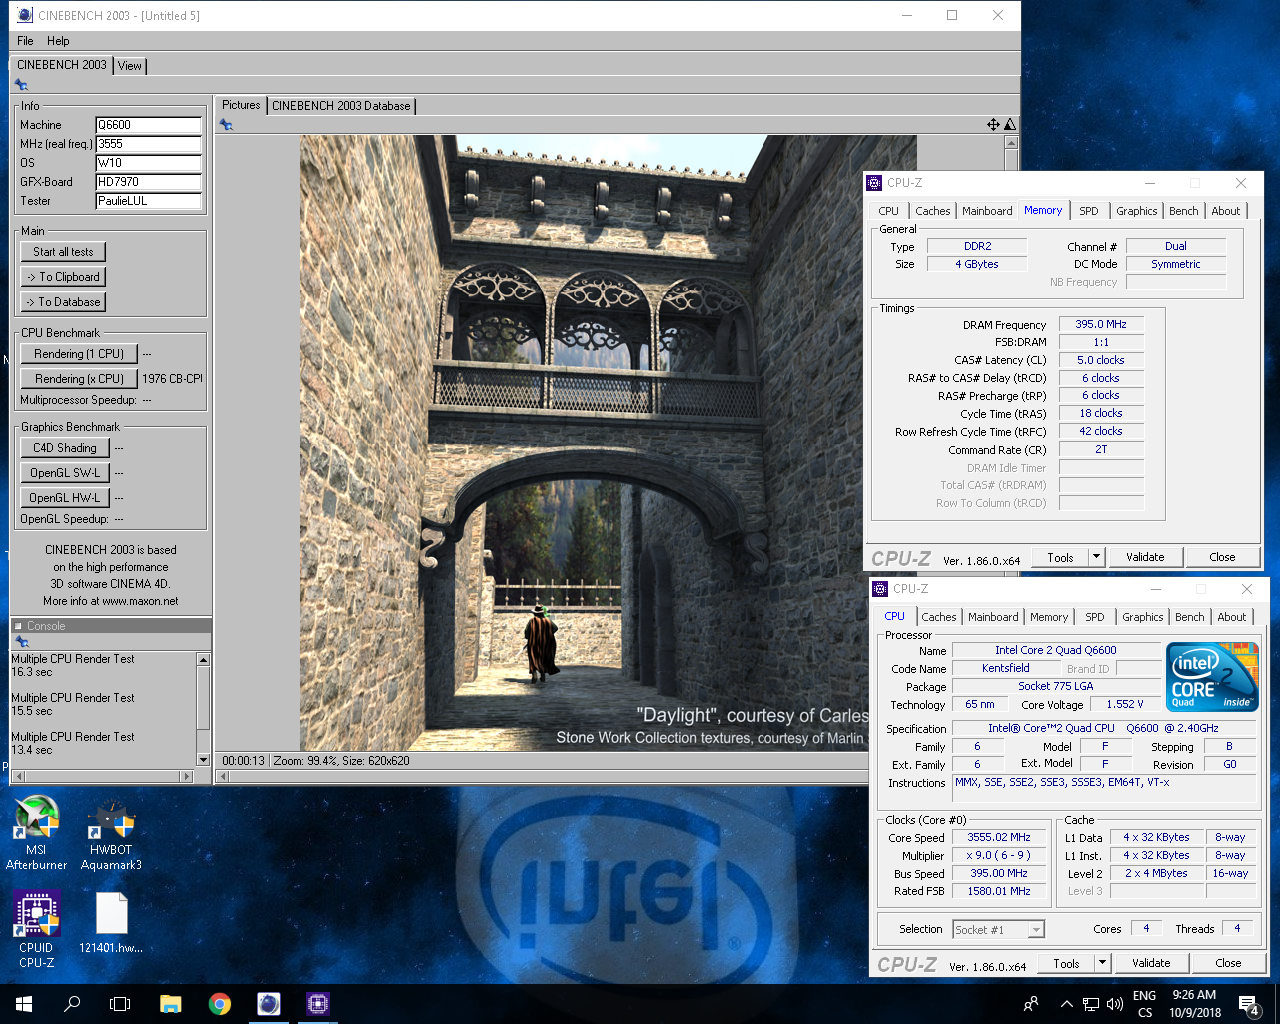Click the Console panel grip icon
This screenshot has width=1280, height=1024.
[x=21, y=642]
